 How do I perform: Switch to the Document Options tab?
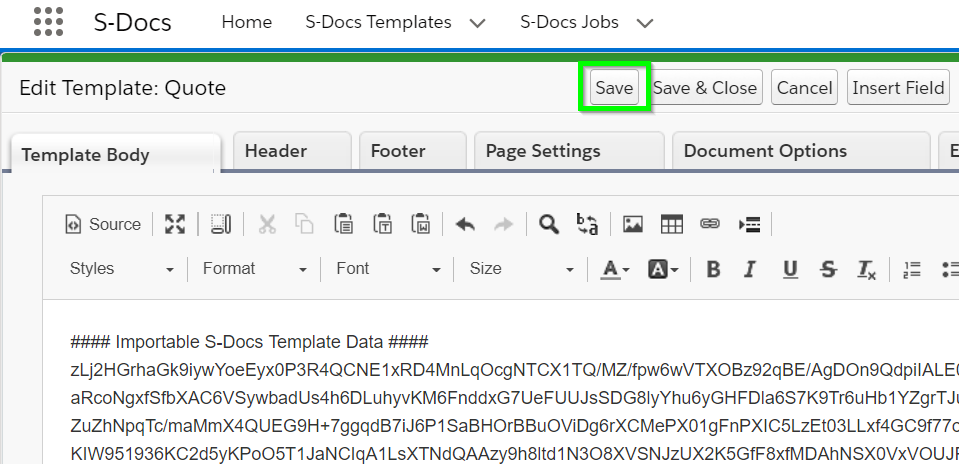tap(802, 150)
